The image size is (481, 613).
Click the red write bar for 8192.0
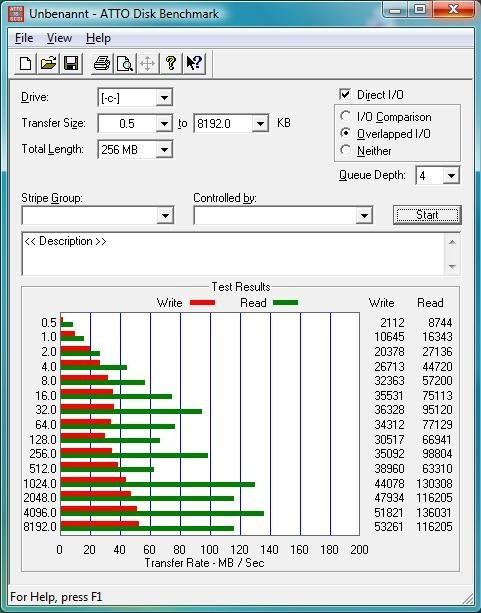click(x=100, y=523)
